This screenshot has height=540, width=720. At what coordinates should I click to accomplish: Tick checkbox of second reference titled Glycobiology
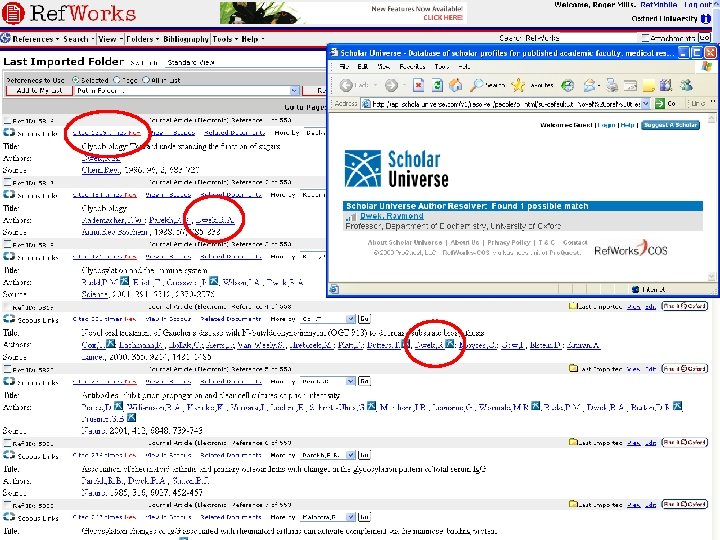click(x=7, y=183)
